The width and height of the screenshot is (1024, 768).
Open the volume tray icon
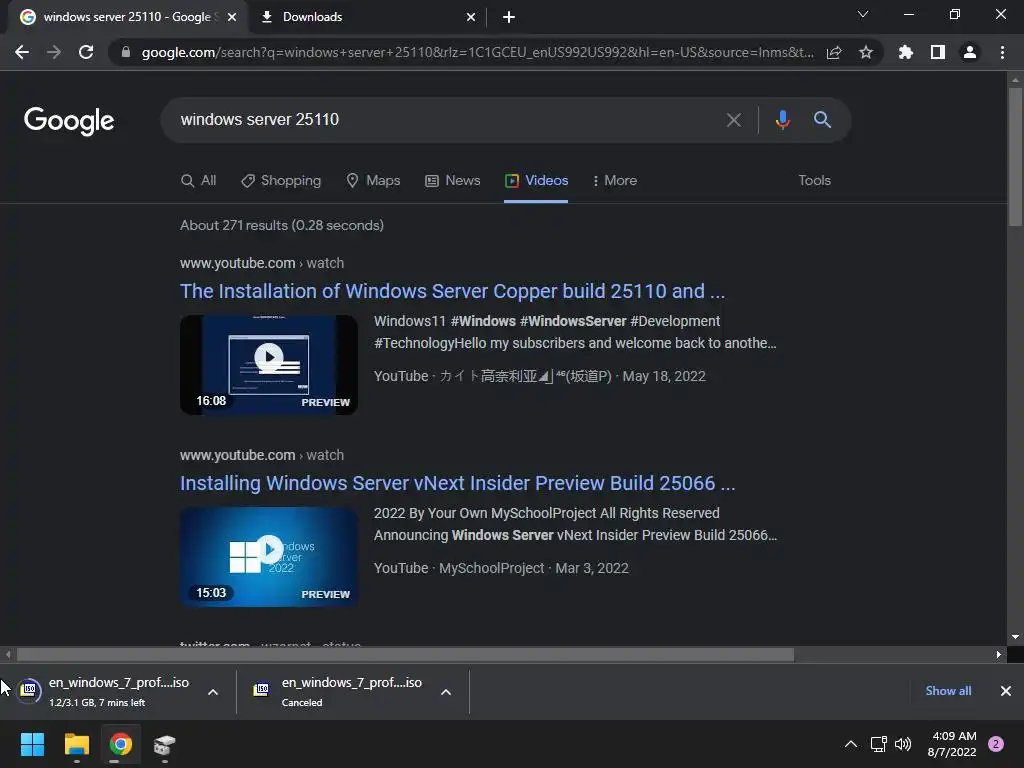(903, 744)
